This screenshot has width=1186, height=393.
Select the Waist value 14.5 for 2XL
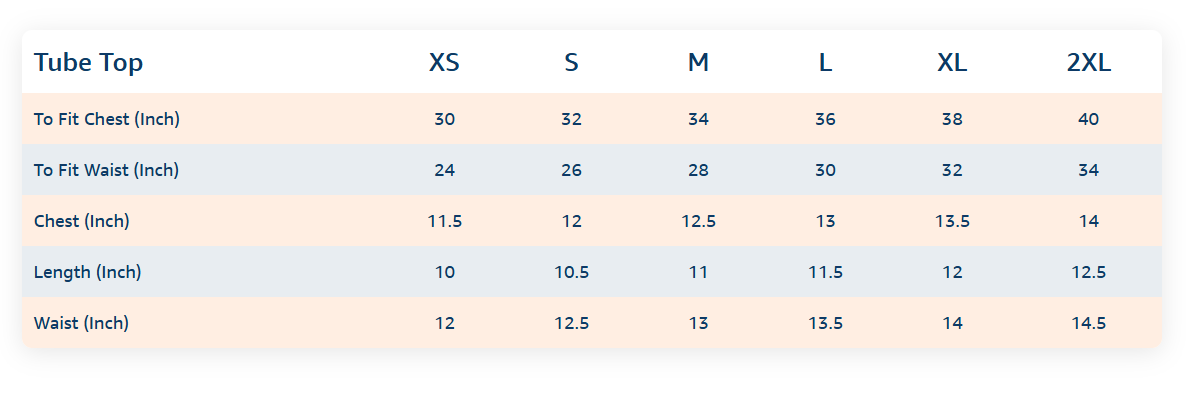(x=1088, y=323)
